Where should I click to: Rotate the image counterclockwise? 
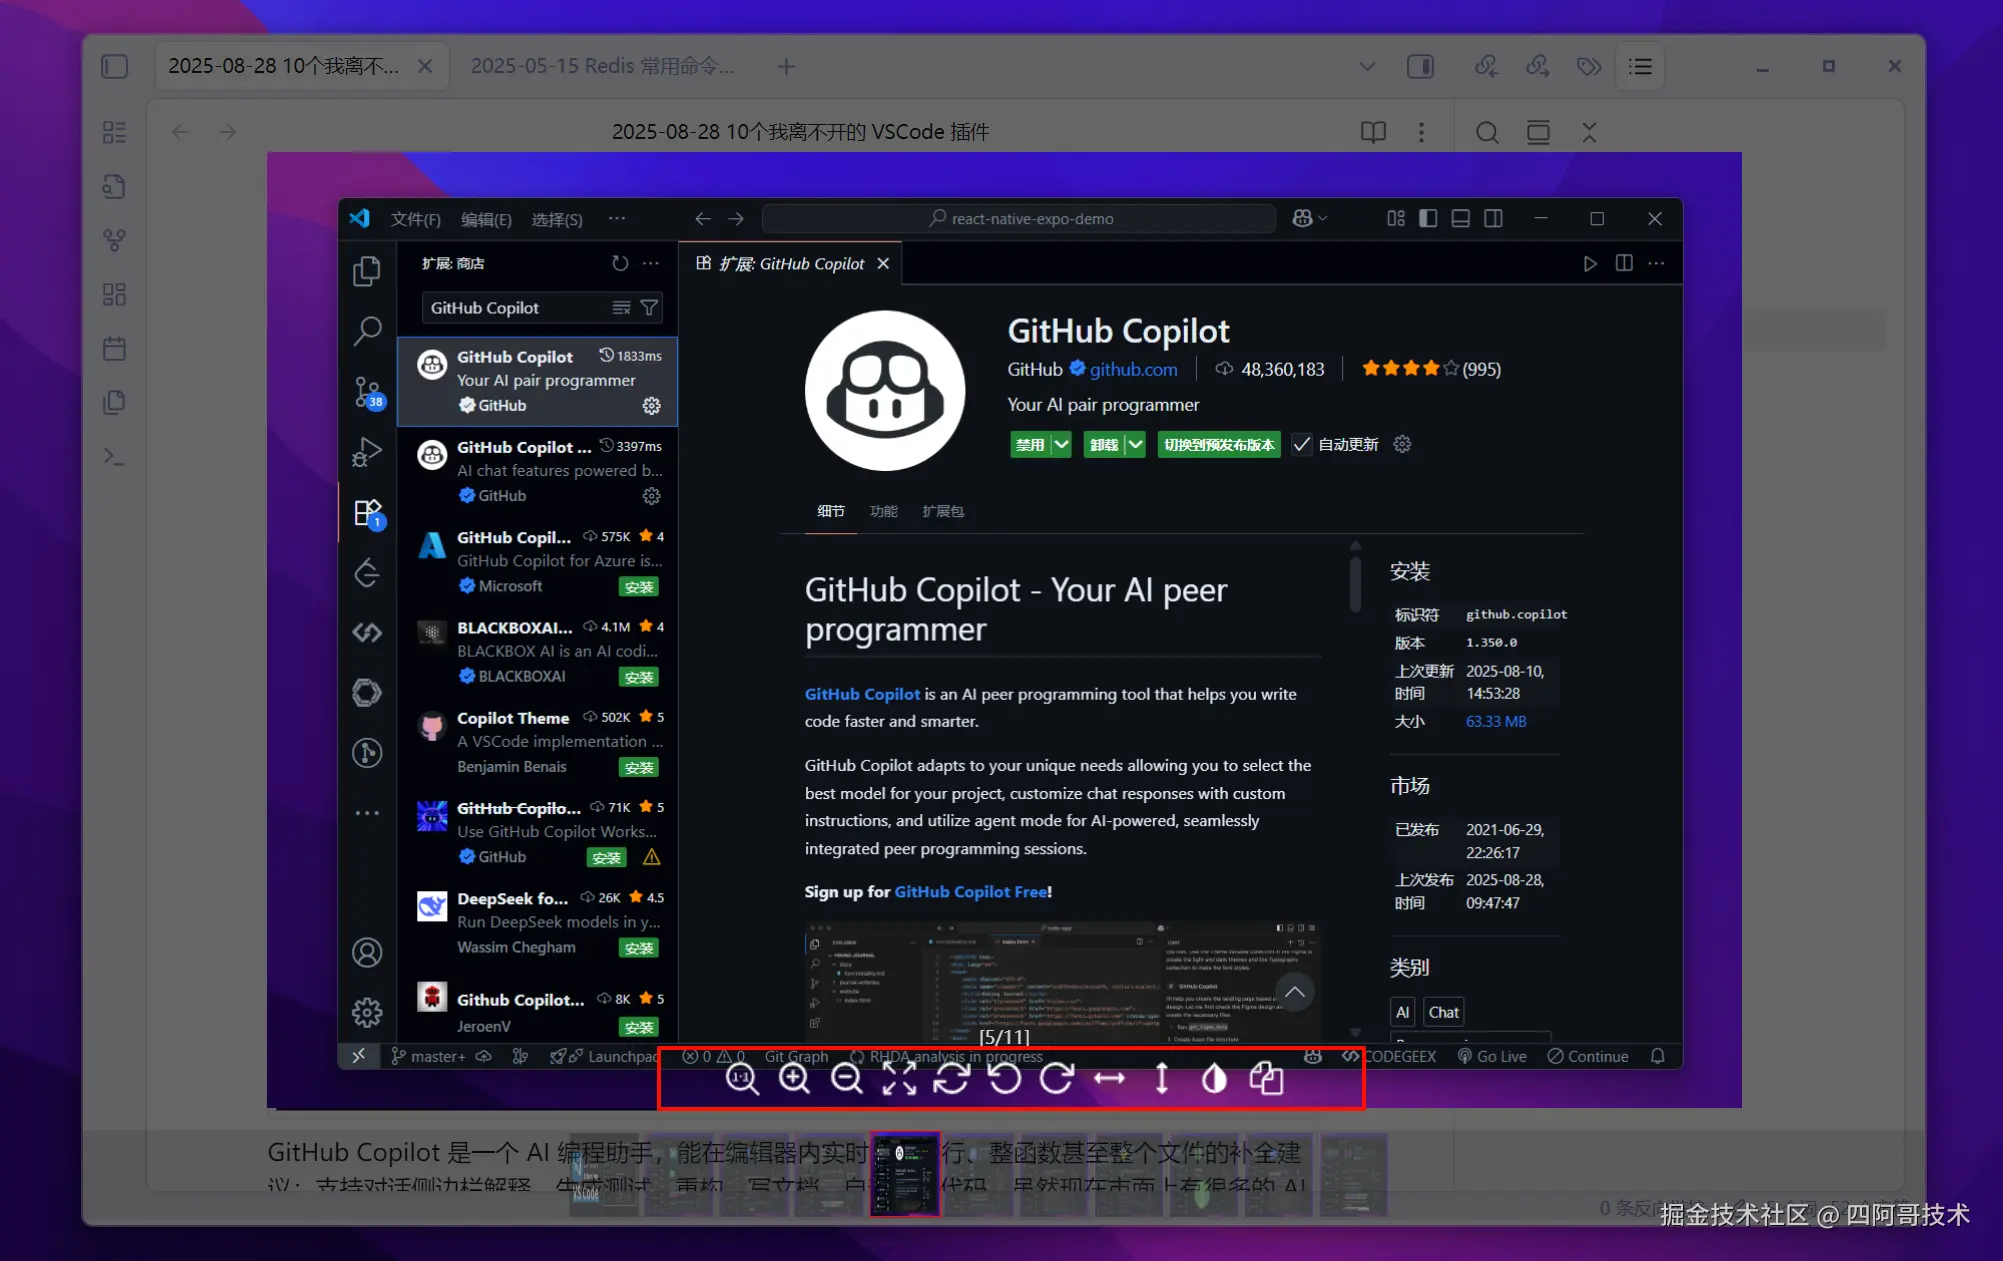(x=1004, y=1079)
